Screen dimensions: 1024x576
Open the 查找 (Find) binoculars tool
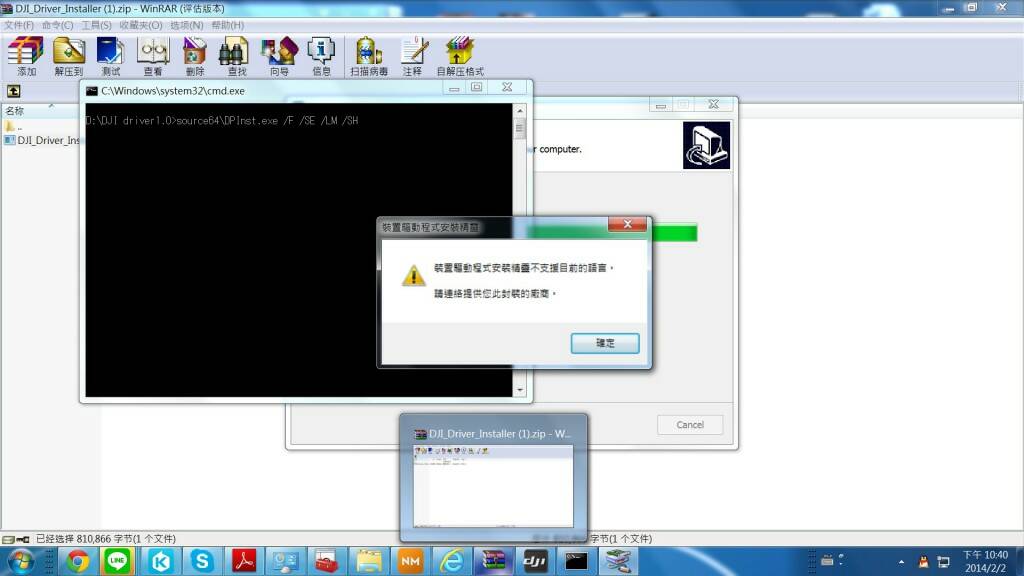point(236,56)
